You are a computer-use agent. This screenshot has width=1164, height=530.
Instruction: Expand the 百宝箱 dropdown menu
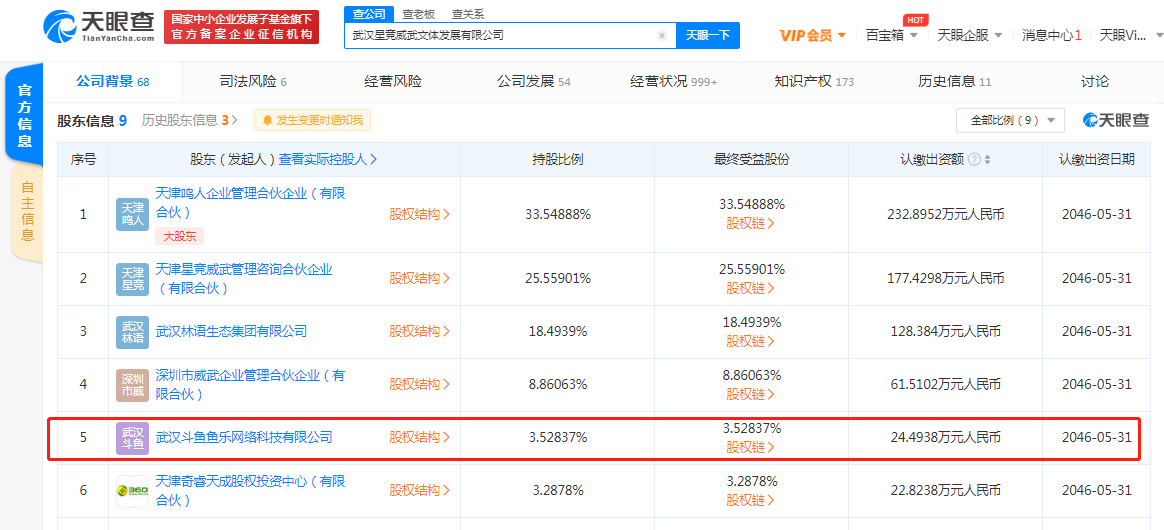pos(890,35)
